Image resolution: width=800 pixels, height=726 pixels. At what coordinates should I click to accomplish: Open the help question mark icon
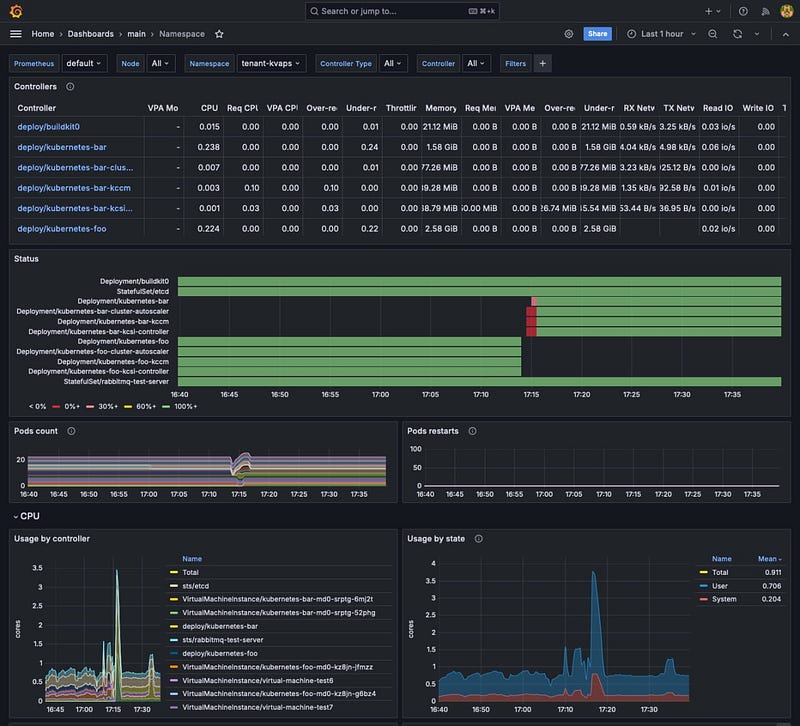[743, 11]
